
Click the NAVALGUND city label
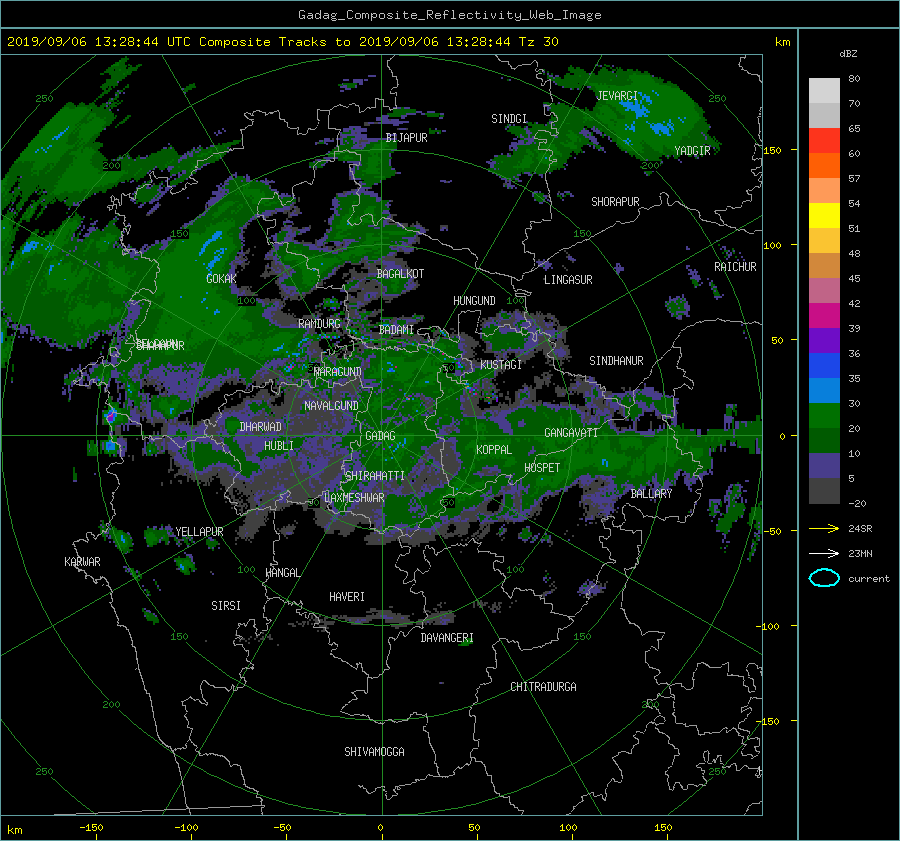click(331, 405)
